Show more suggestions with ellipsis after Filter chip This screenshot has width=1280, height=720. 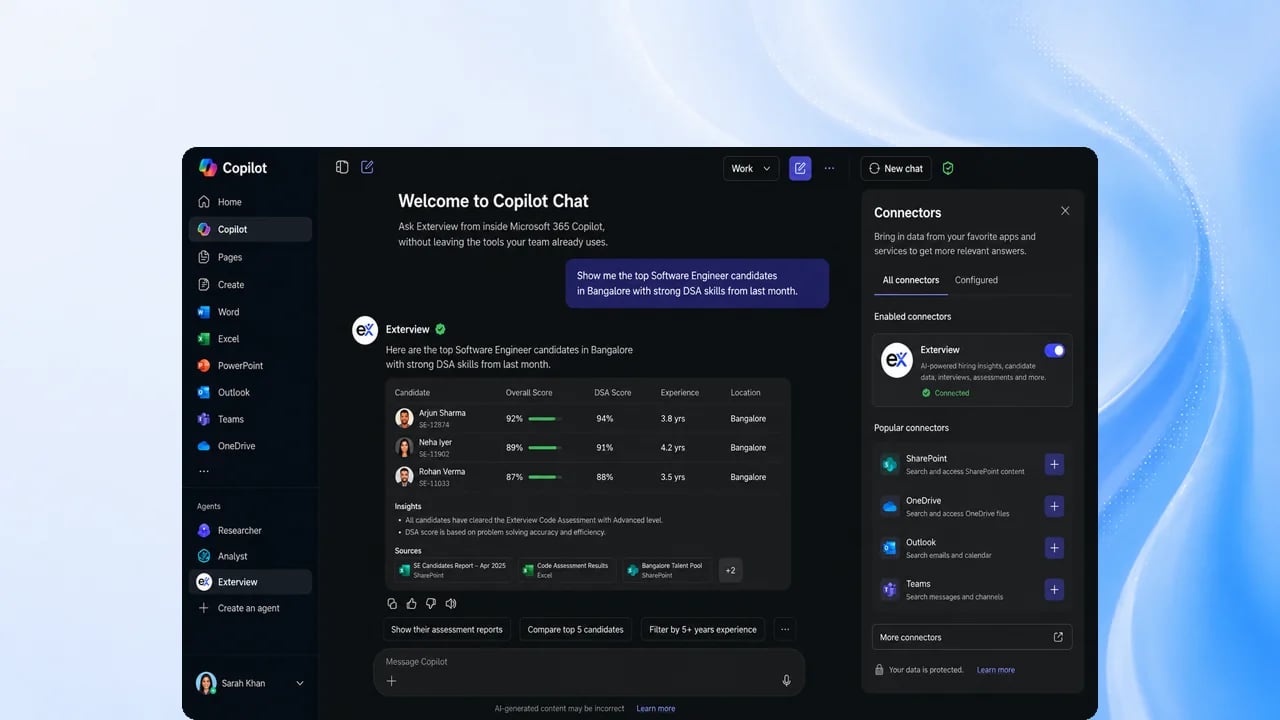[785, 629]
